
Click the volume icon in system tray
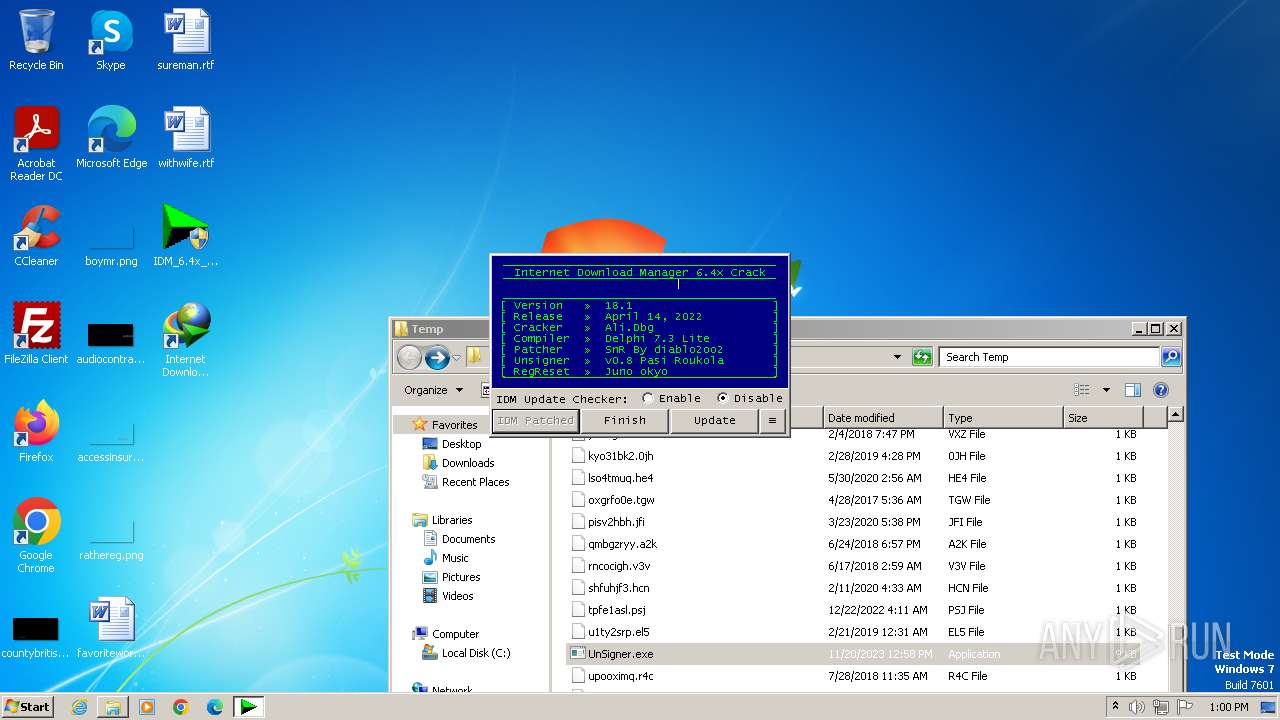click(1139, 707)
